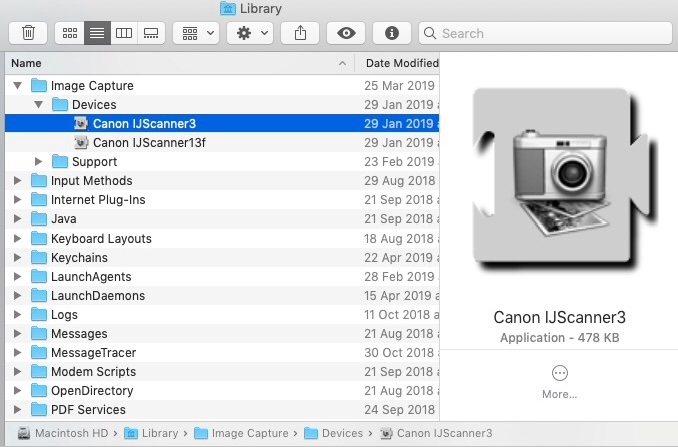Select the Modem Scripts folder name
This screenshot has height=447, width=678.
93,372
